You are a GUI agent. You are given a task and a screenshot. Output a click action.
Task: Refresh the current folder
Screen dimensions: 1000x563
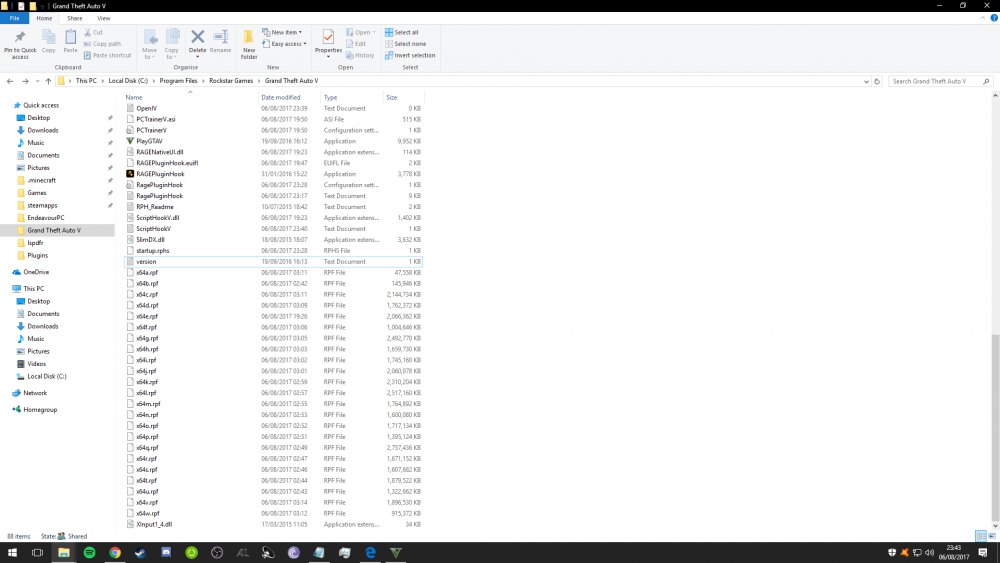tap(877, 82)
